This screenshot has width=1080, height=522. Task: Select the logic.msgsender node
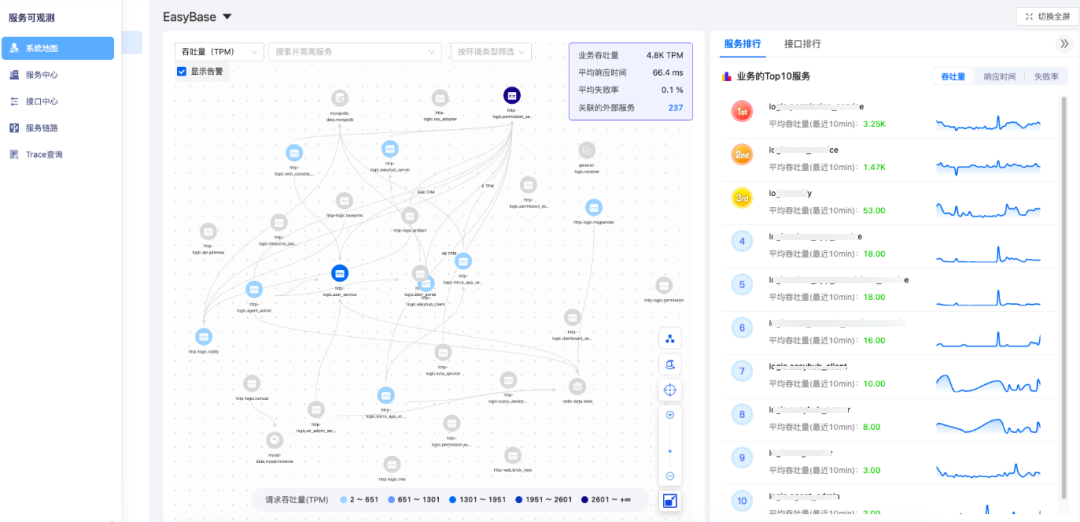tap(593, 207)
